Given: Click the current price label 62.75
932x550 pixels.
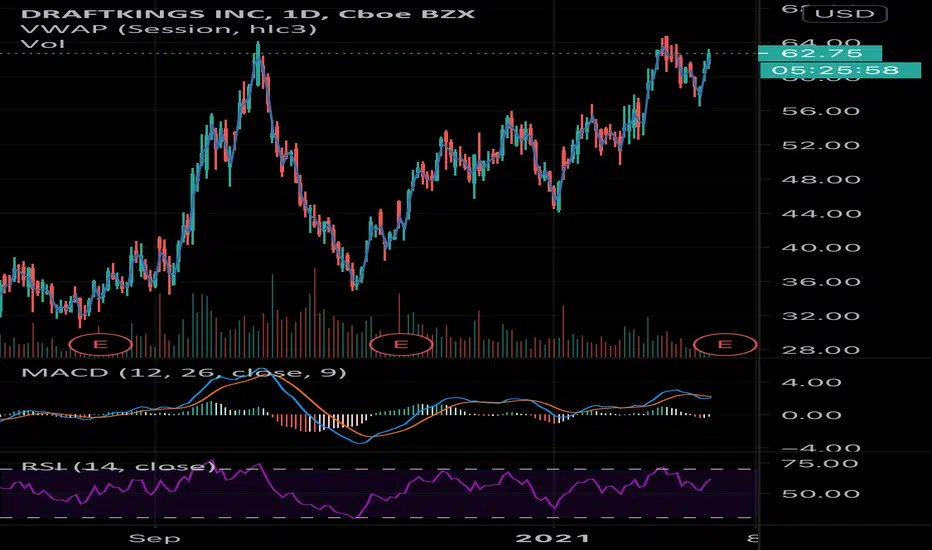Looking at the screenshot, I should tap(820, 54).
